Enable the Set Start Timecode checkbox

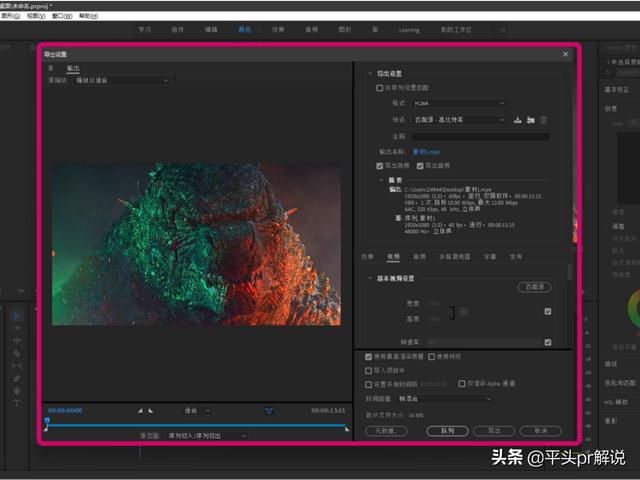pyautogui.click(x=369, y=384)
